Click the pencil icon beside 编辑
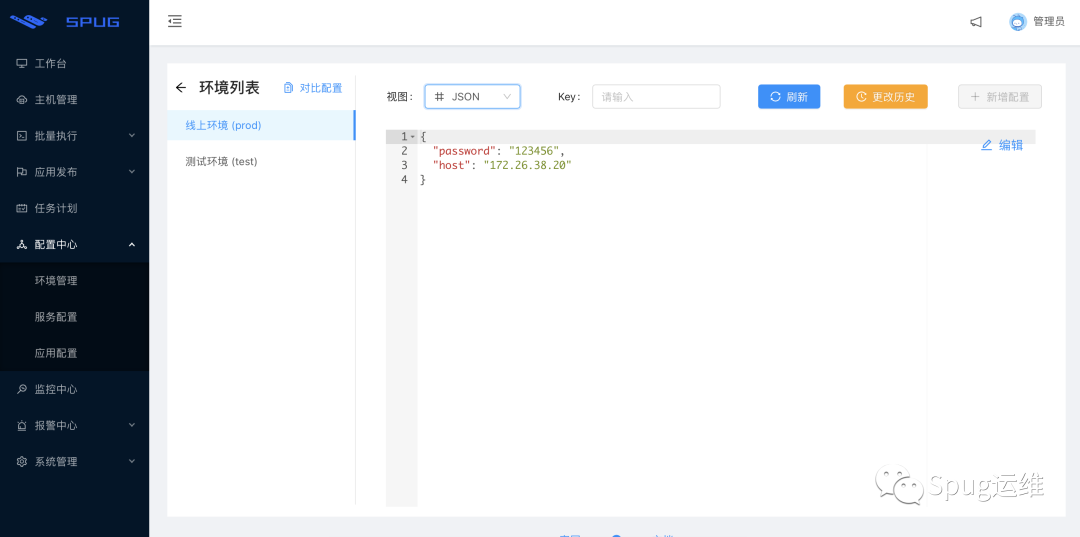The width and height of the screenshot is (1080, 537). click(x=986, y=145)
